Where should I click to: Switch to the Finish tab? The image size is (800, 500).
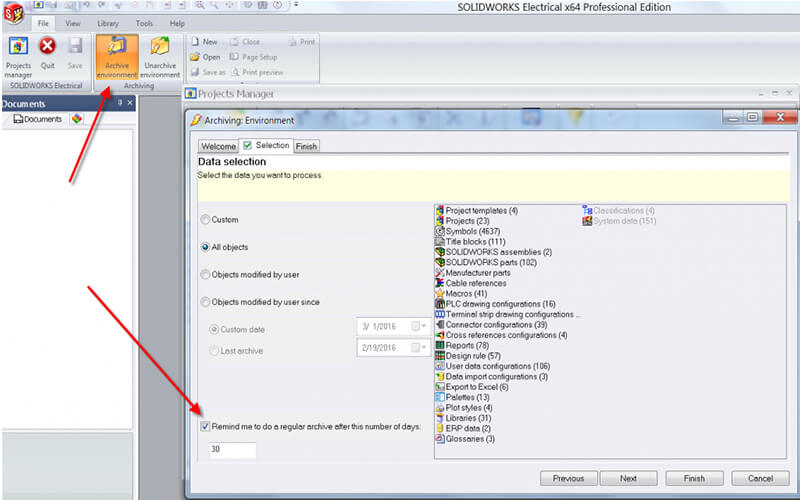click(306, 146)
